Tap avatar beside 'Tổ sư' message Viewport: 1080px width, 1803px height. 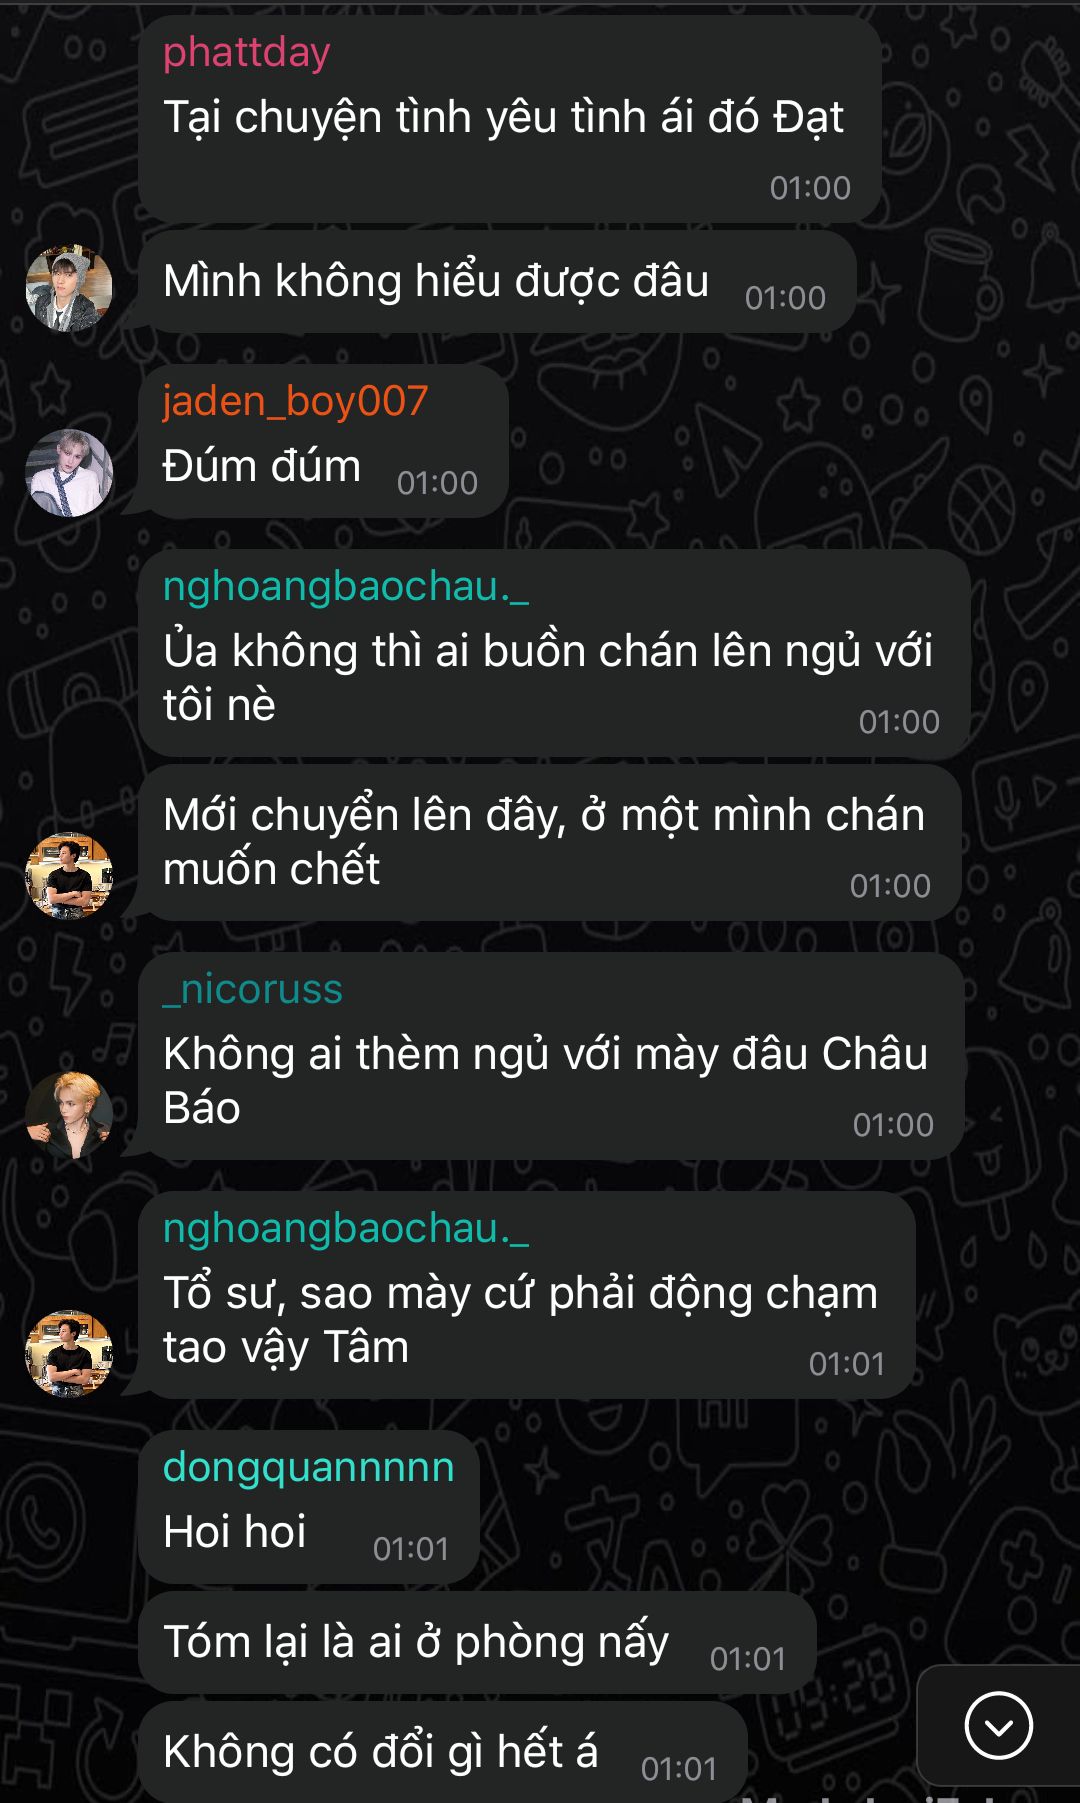69,1354
